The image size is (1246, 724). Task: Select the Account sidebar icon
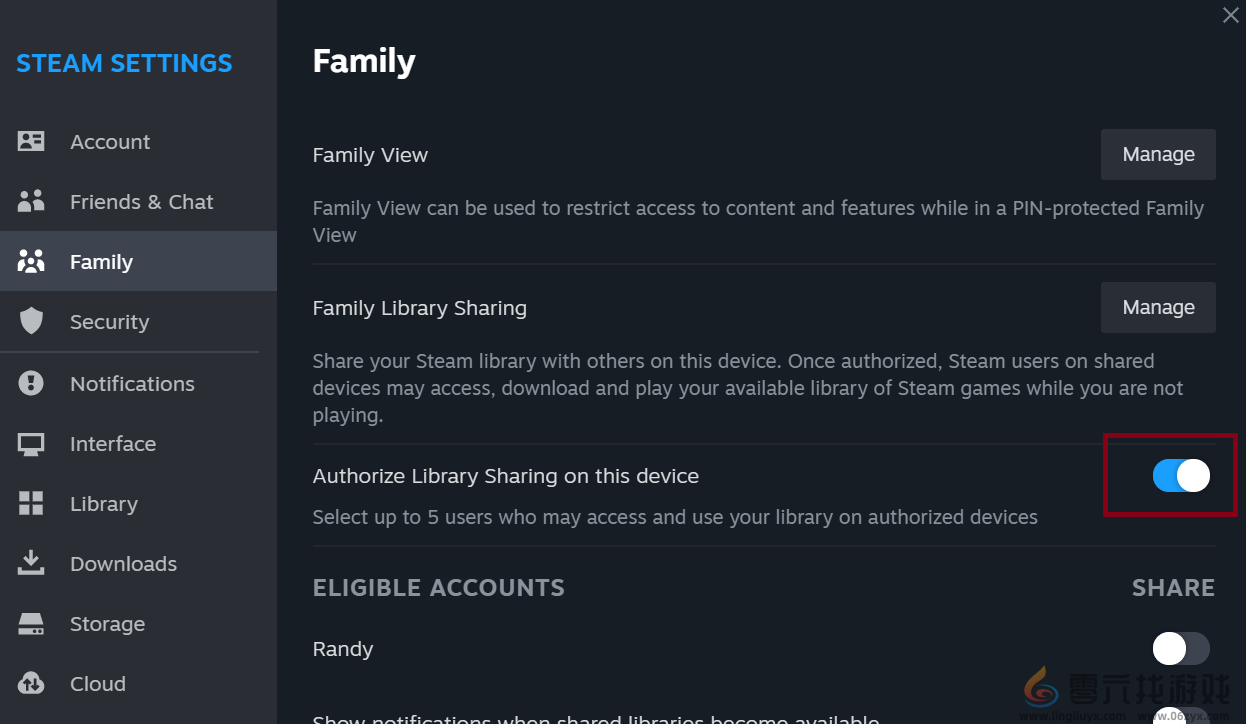coord(31,141)
